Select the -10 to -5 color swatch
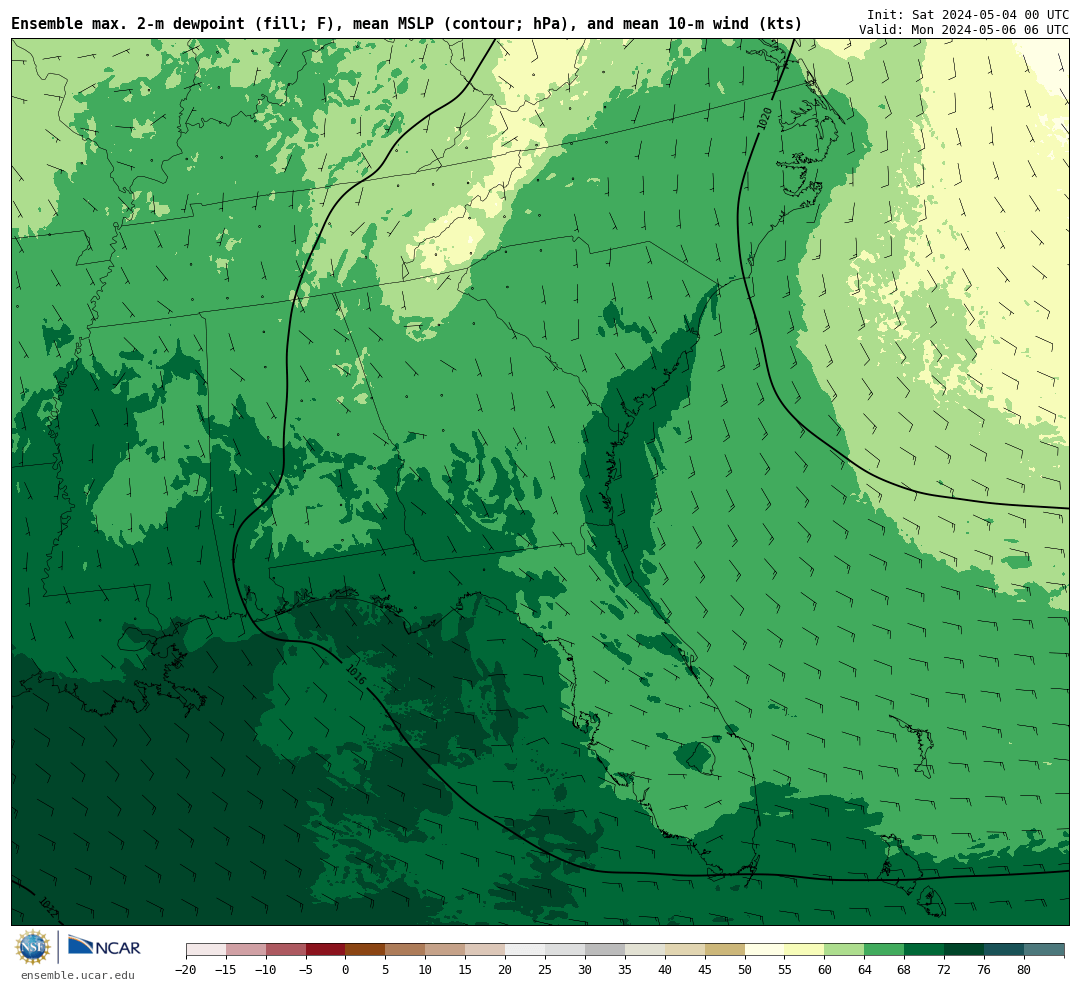This screenshot has height=988, width=1080. click(286, 950)
